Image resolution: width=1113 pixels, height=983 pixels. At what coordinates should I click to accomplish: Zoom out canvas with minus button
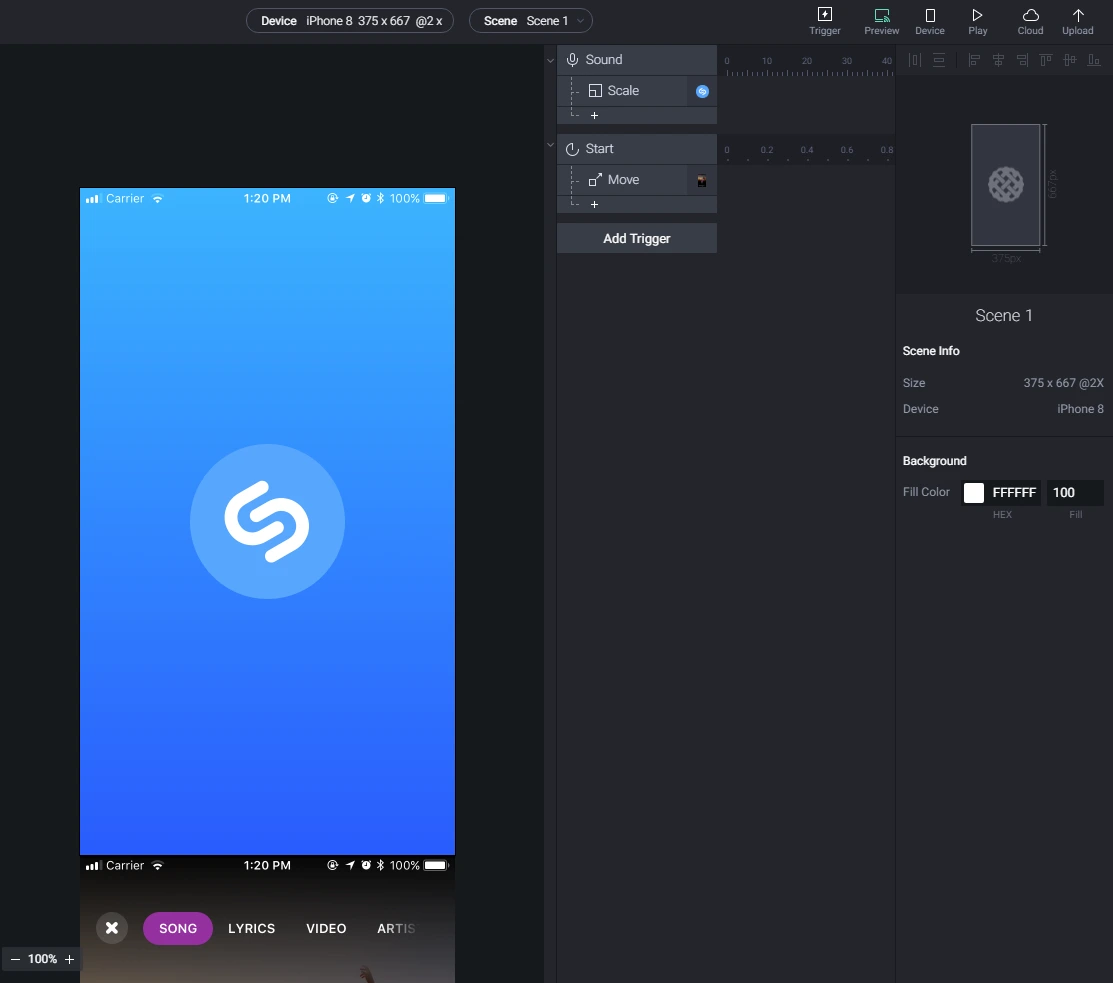click(15, 959)
